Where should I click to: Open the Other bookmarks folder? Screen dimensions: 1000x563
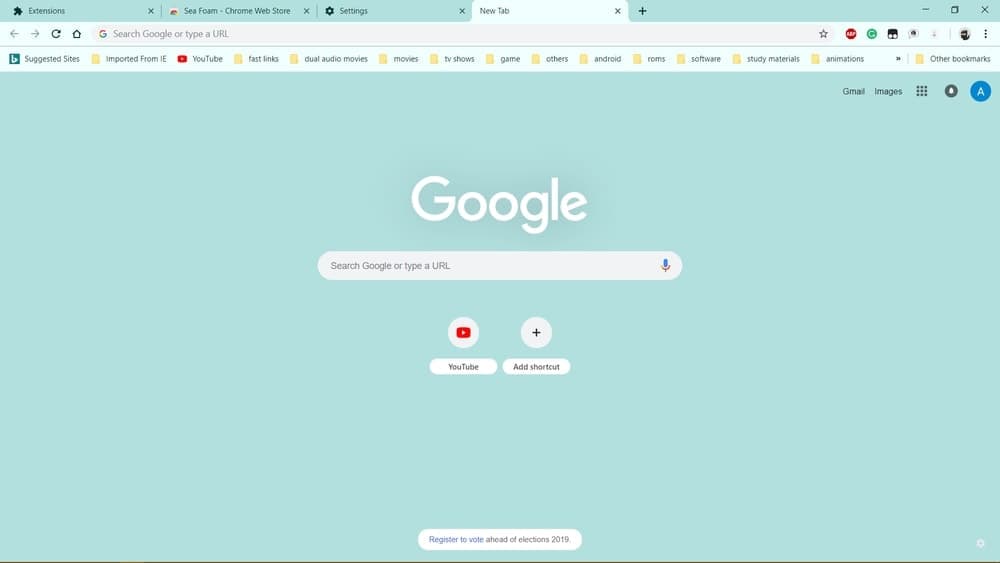(953, 59)
